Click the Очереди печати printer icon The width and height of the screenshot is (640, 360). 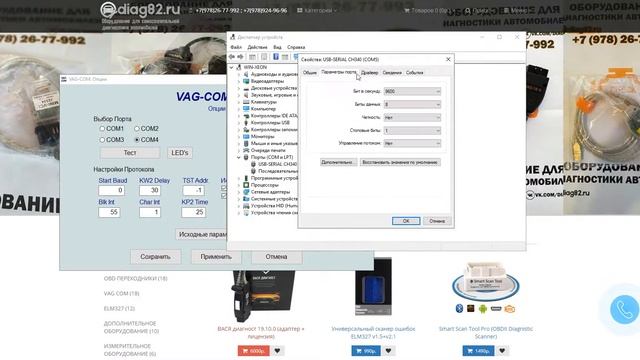[246, 150]
